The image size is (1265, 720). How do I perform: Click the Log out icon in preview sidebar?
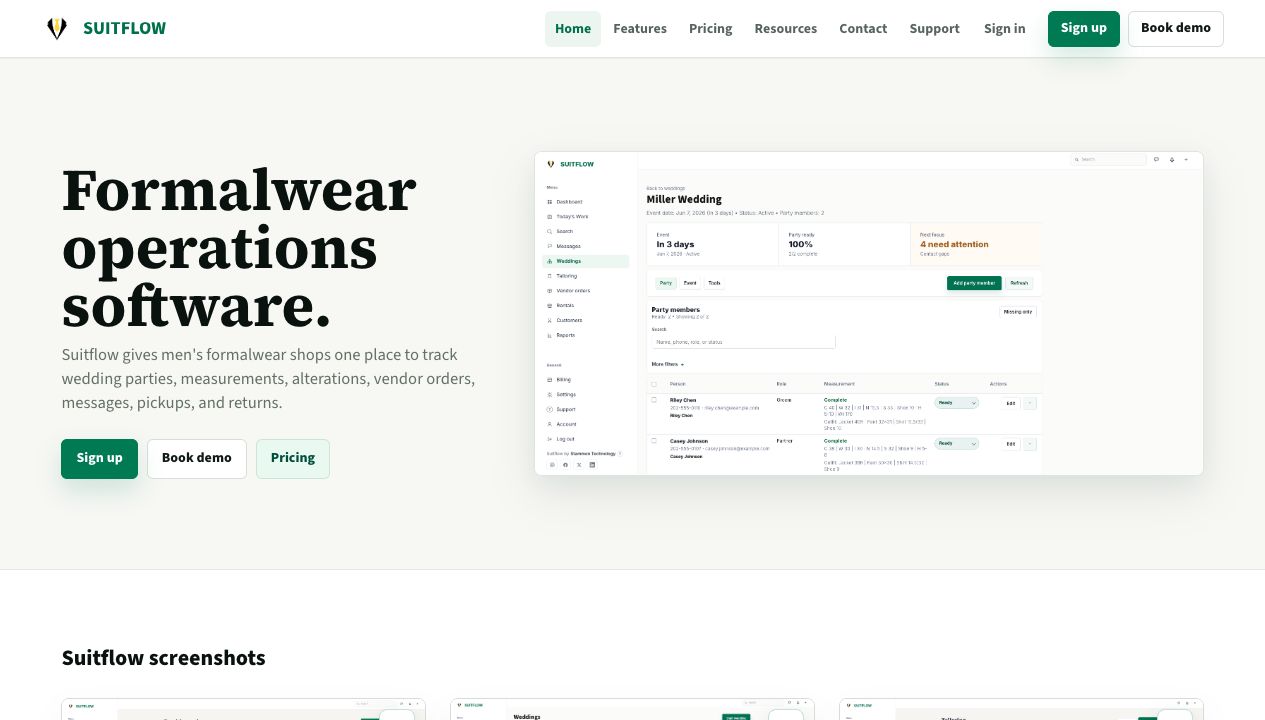549,439
